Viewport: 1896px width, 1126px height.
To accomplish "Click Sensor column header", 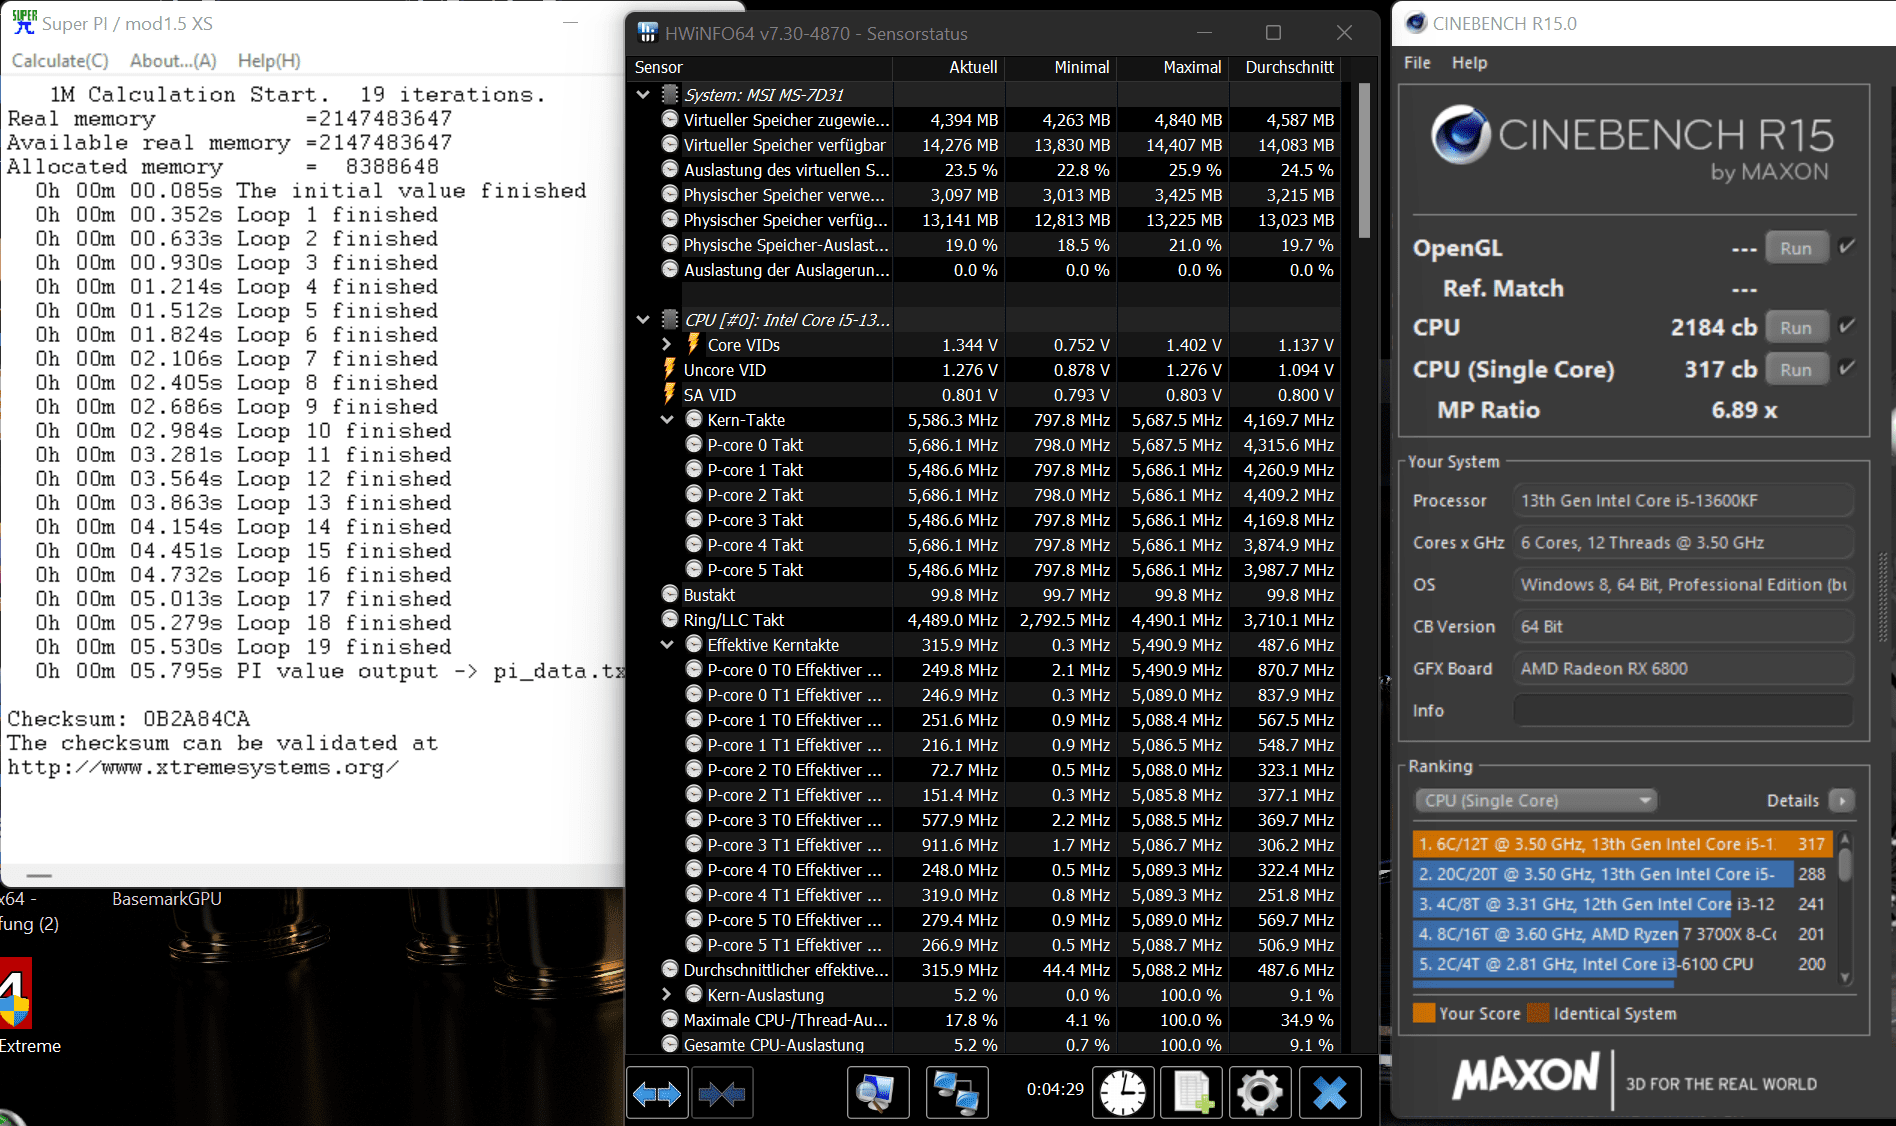I will (x=760, y=67).
